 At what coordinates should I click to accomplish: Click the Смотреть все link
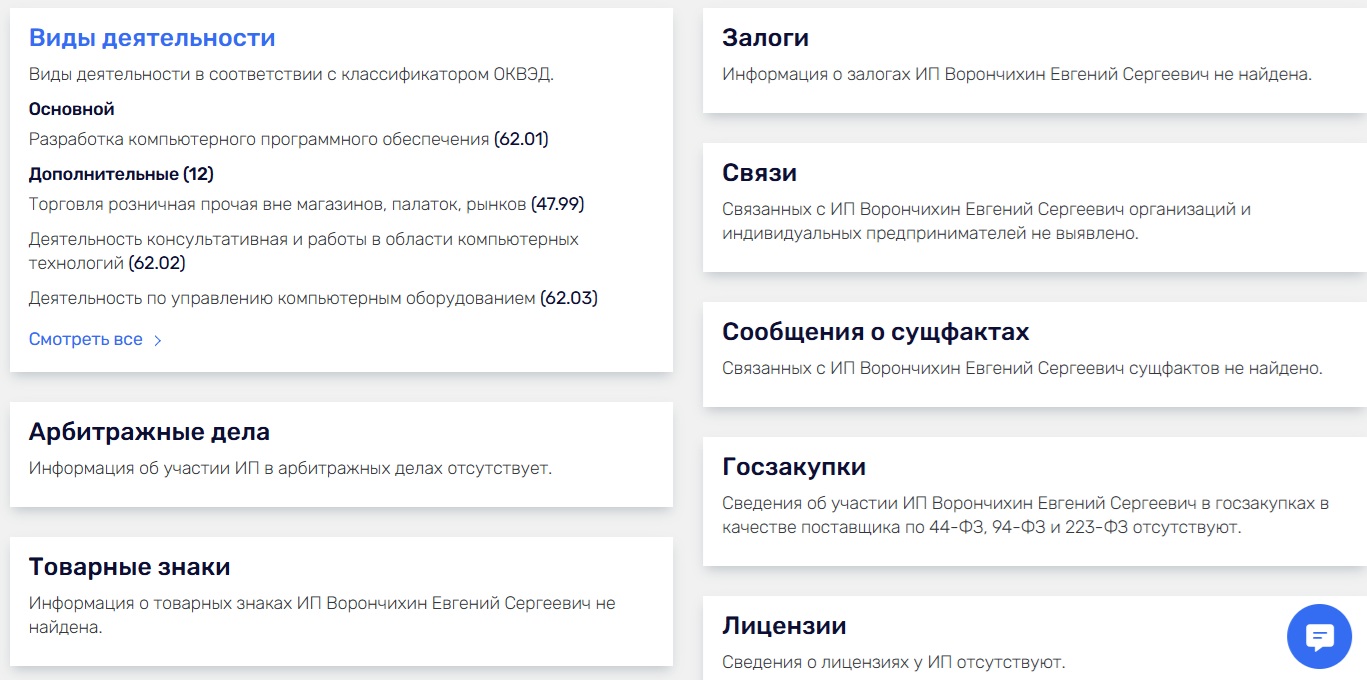(86, 339)
